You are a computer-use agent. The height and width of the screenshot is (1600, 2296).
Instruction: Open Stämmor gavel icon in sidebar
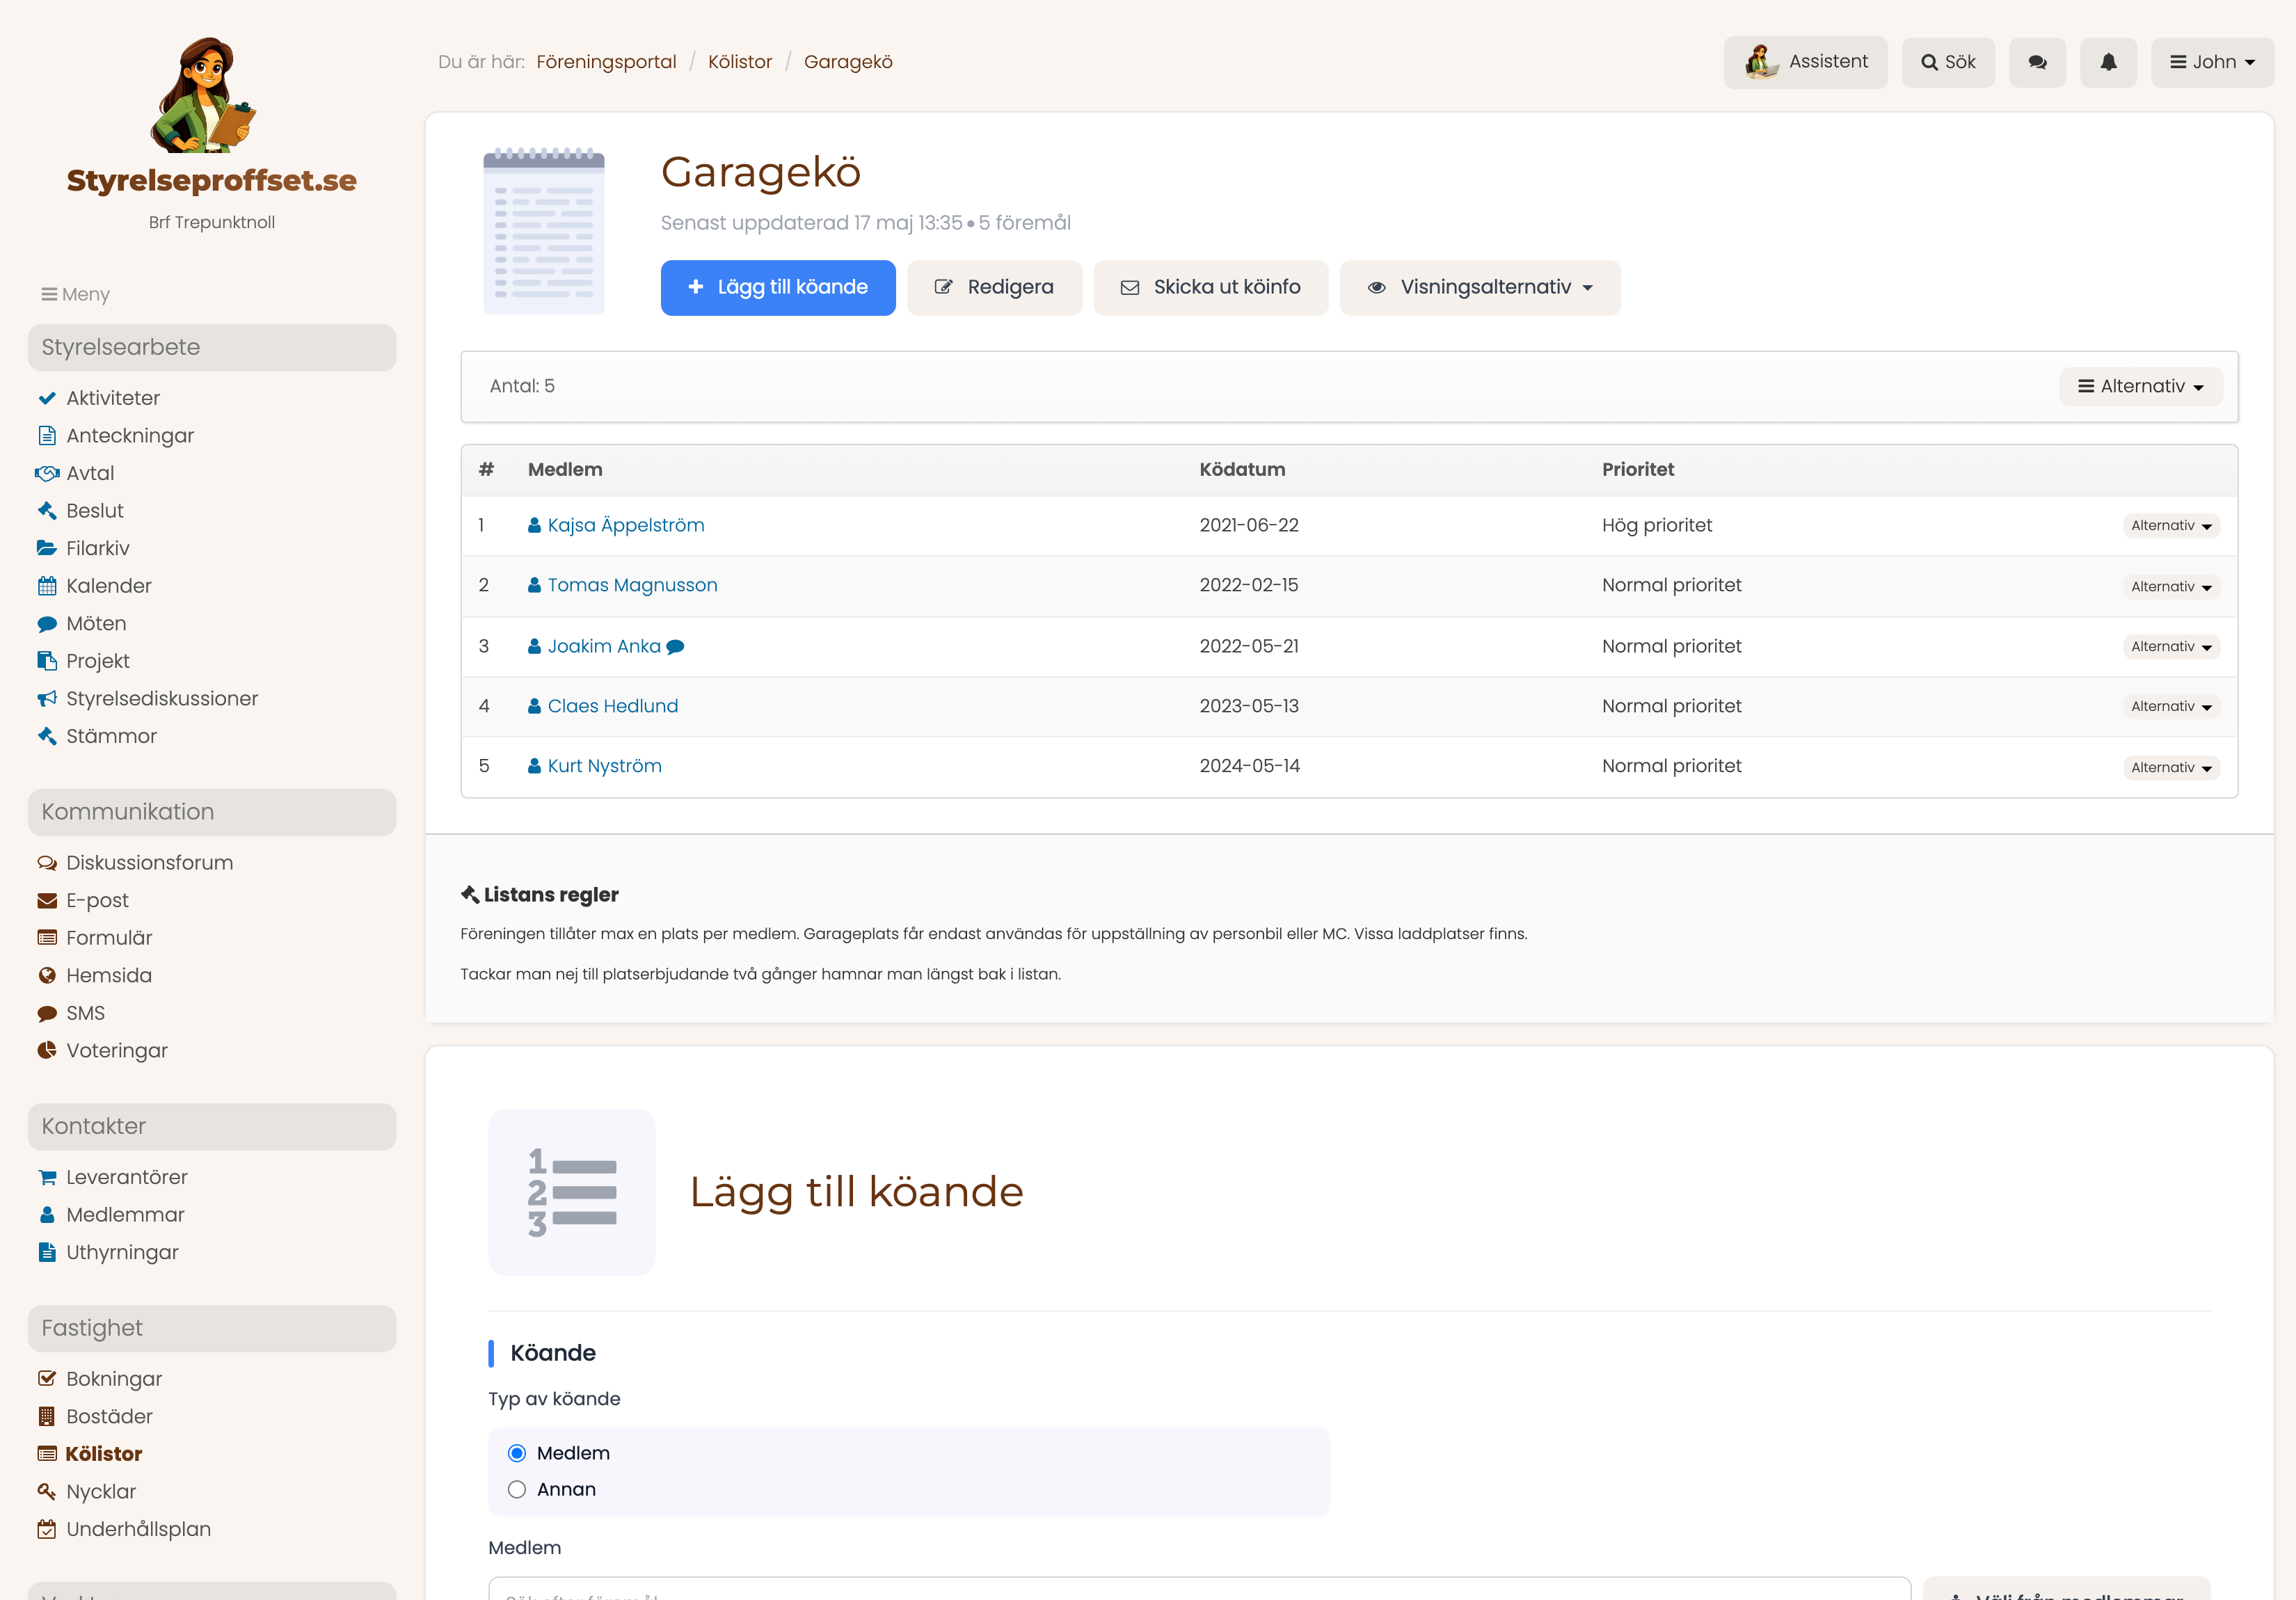click(47, 736)
